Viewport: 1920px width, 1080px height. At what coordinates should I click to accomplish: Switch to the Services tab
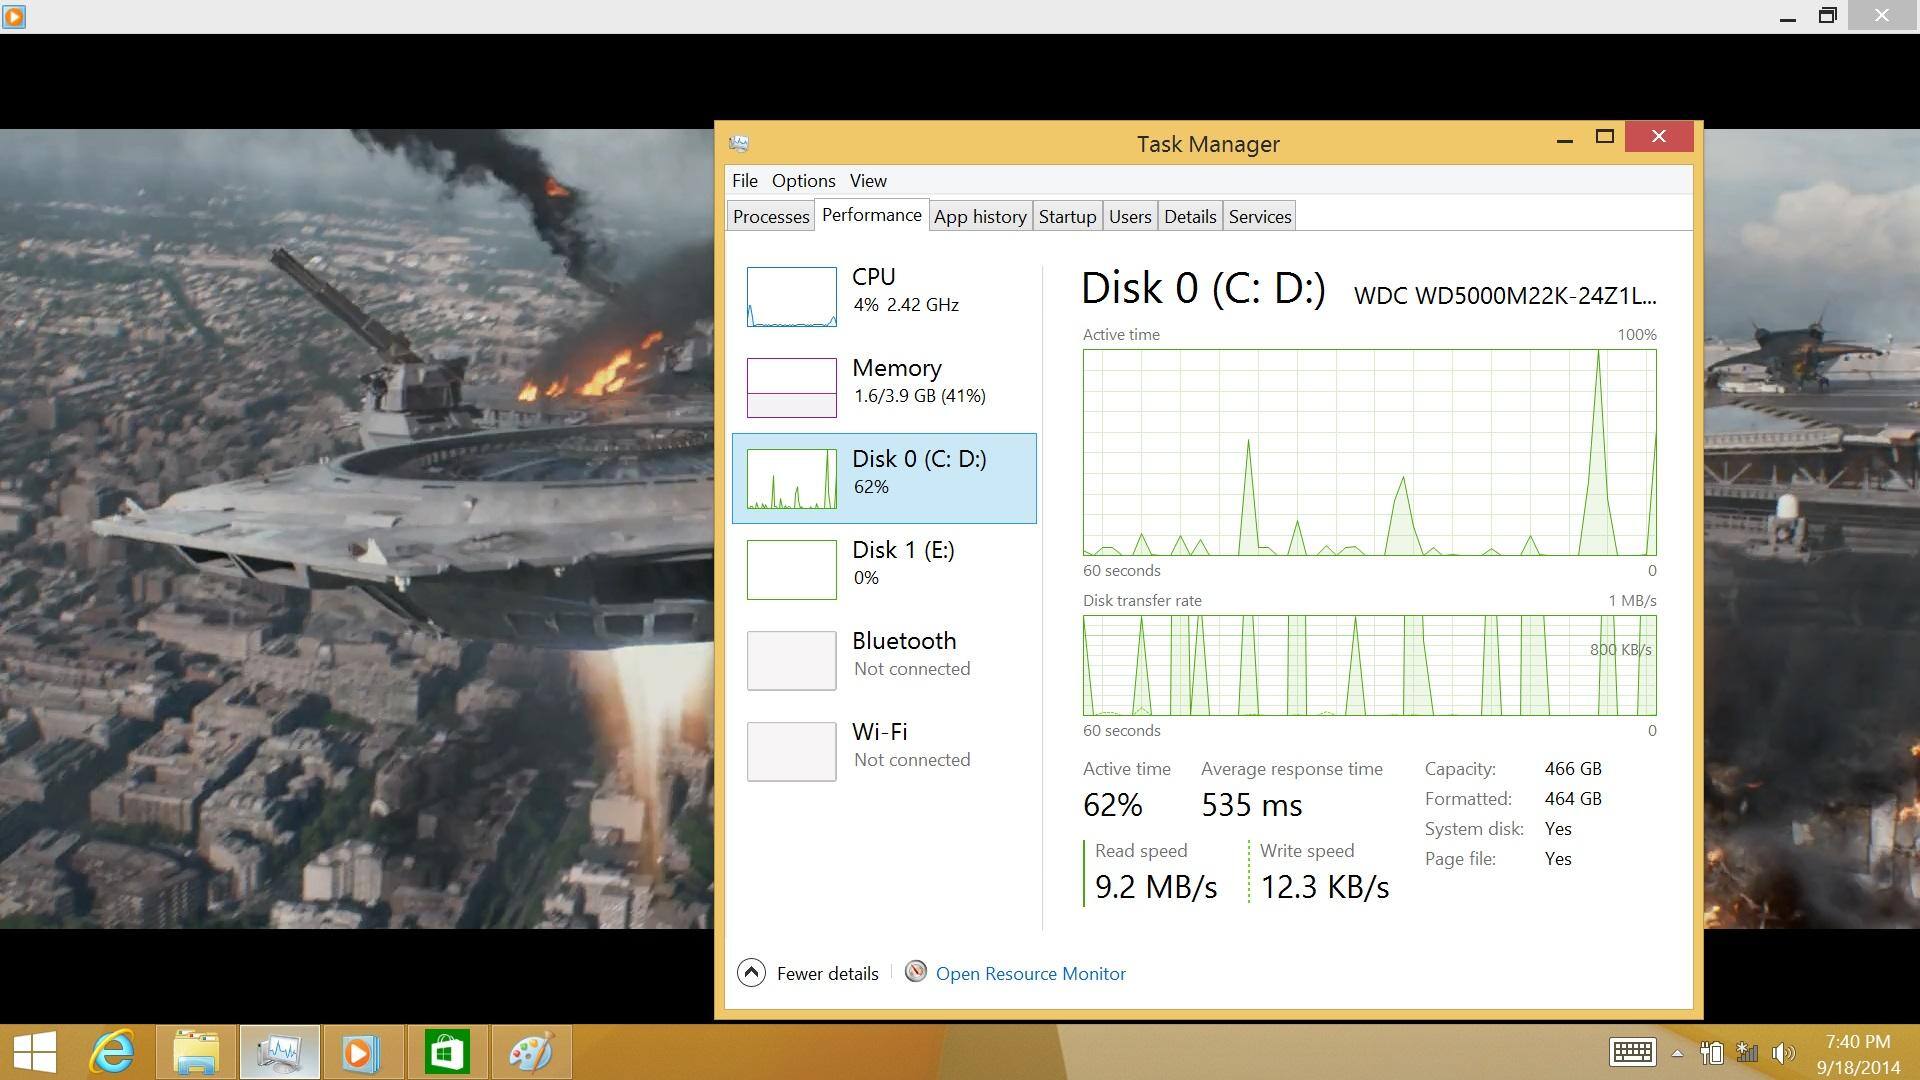coord(1259,217)
